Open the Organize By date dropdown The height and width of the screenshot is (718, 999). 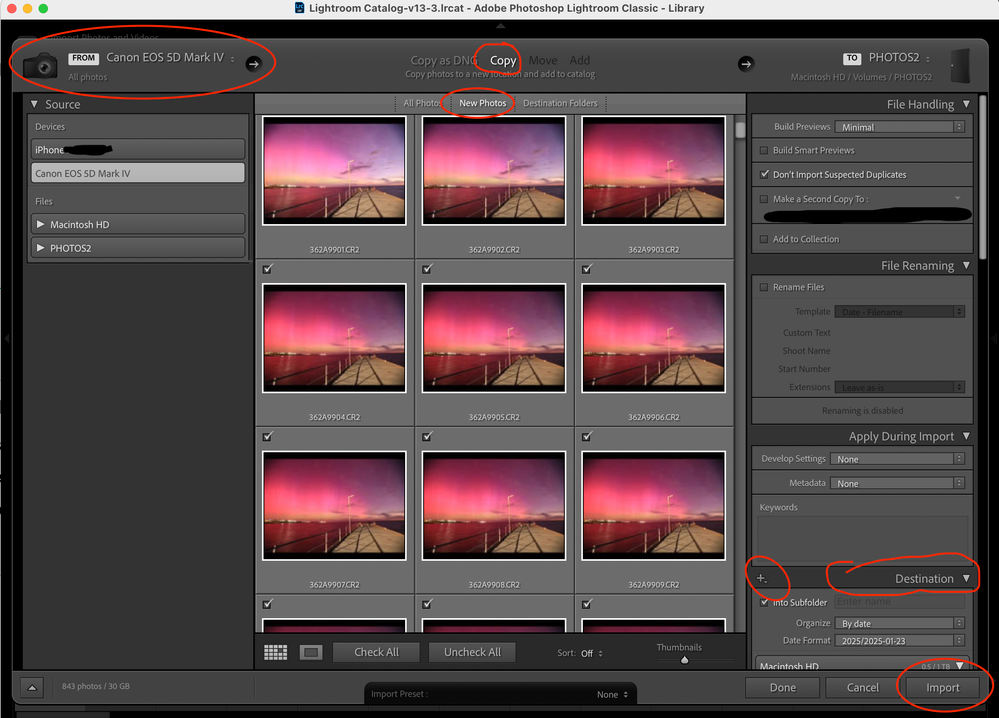pyautogui.click(x=899, y=622)
